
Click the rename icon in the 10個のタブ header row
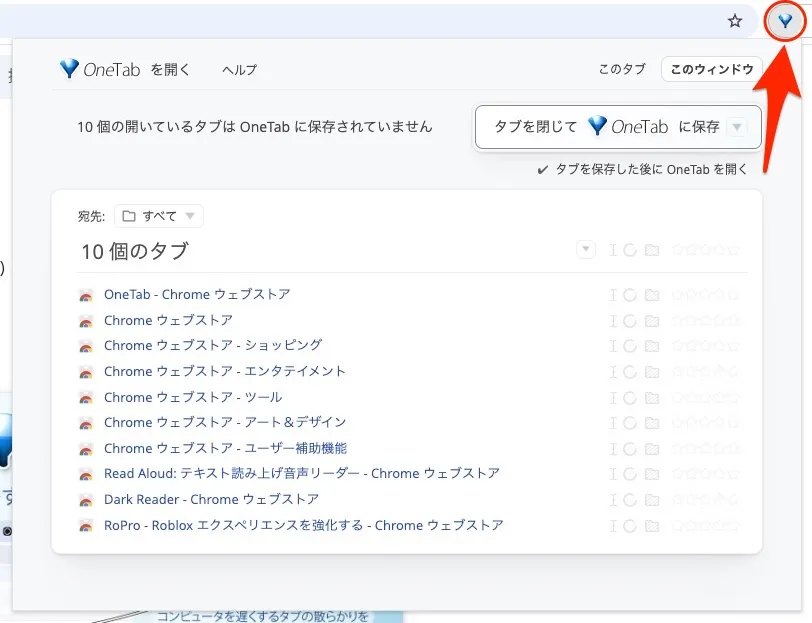click(612, 250)
